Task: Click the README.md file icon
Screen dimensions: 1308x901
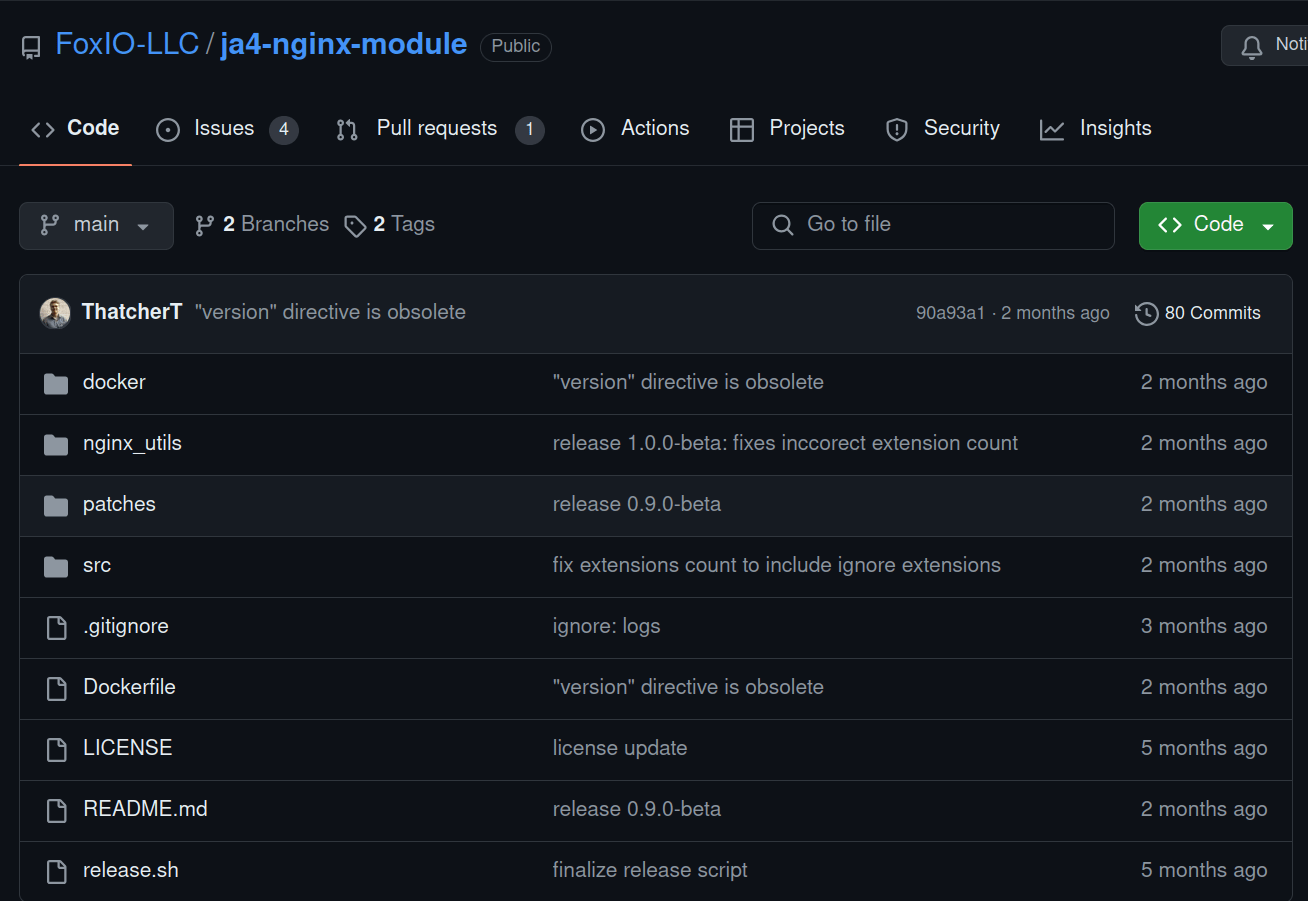Action: [x=56, y=810]
